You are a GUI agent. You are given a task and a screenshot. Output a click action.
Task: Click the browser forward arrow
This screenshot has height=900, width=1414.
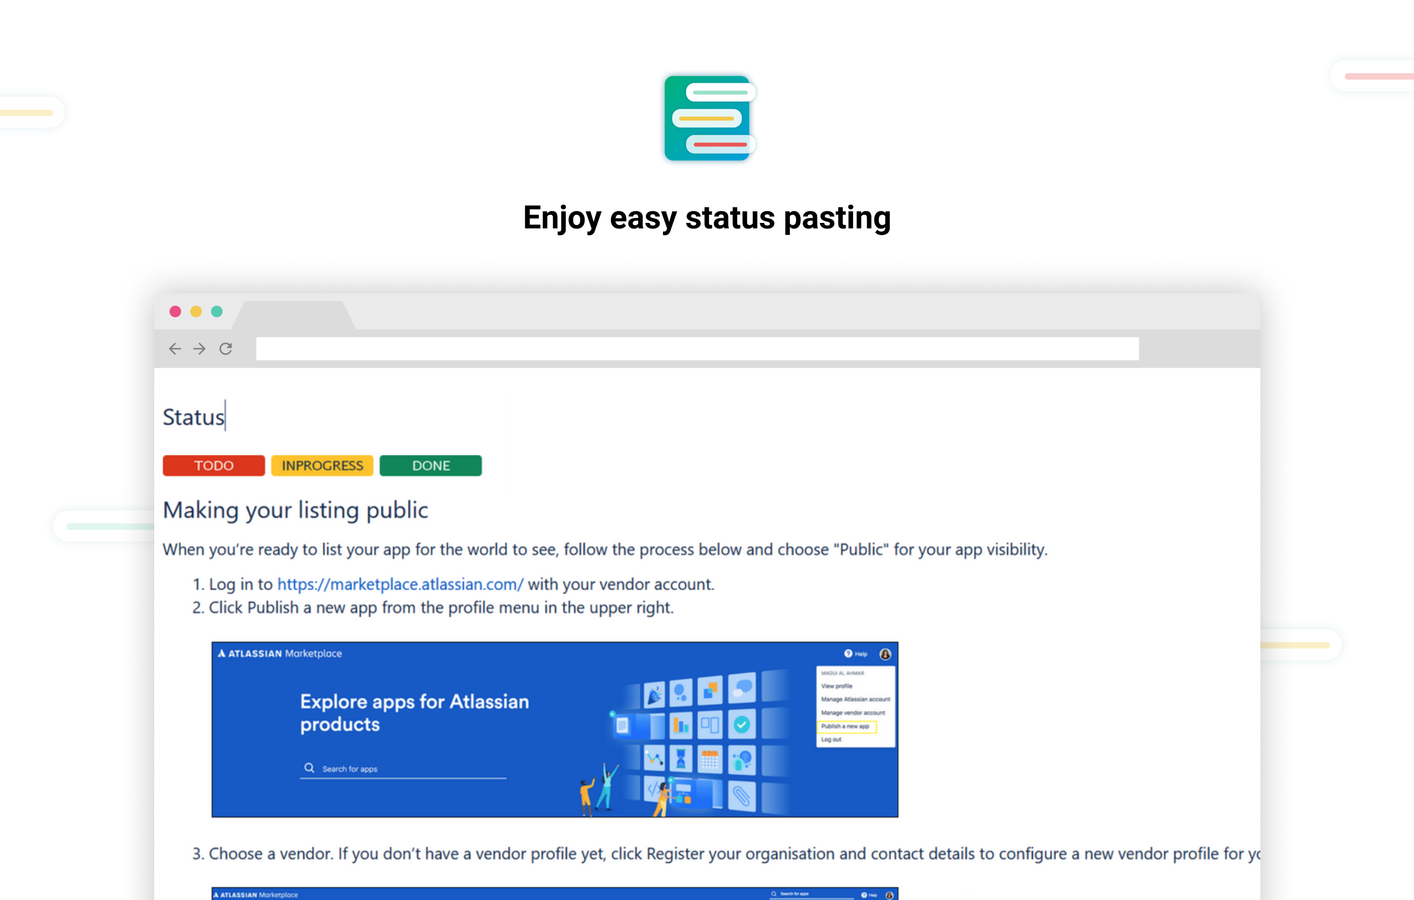tap(200, 349)
